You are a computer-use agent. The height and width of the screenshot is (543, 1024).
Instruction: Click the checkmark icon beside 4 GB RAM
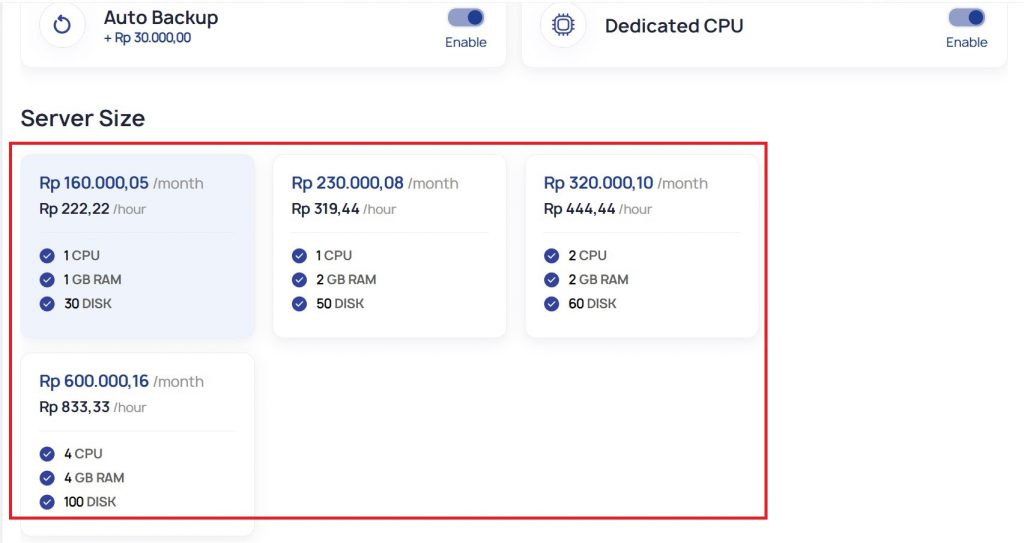tap(47, 478)
